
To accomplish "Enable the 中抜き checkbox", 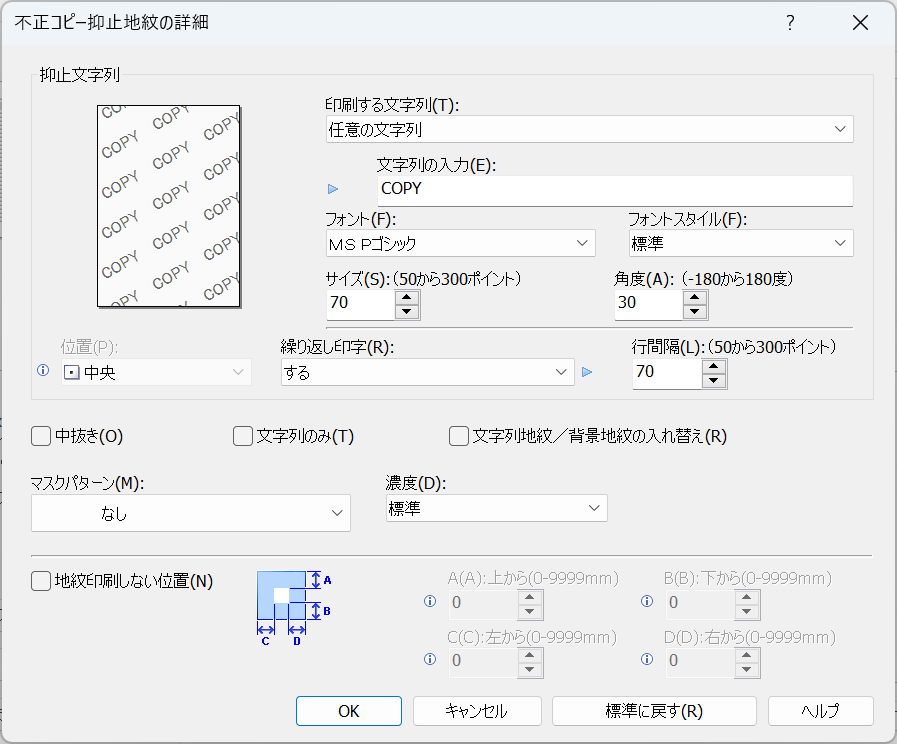I will pos(41,435).
